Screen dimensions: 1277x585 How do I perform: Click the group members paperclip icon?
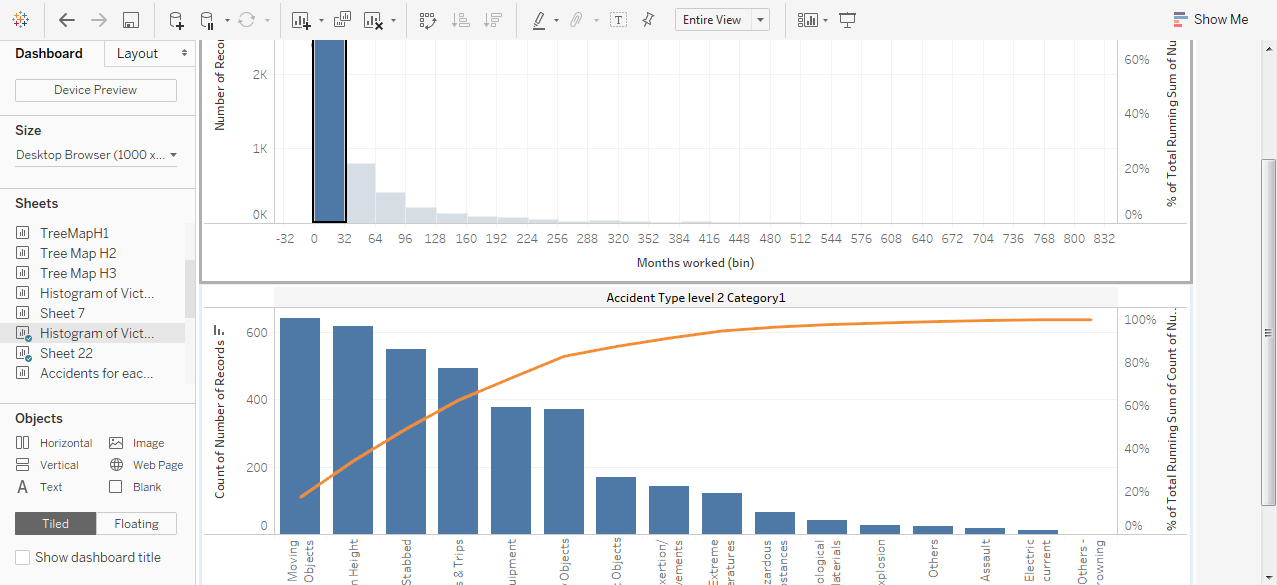tap(576, 20)
